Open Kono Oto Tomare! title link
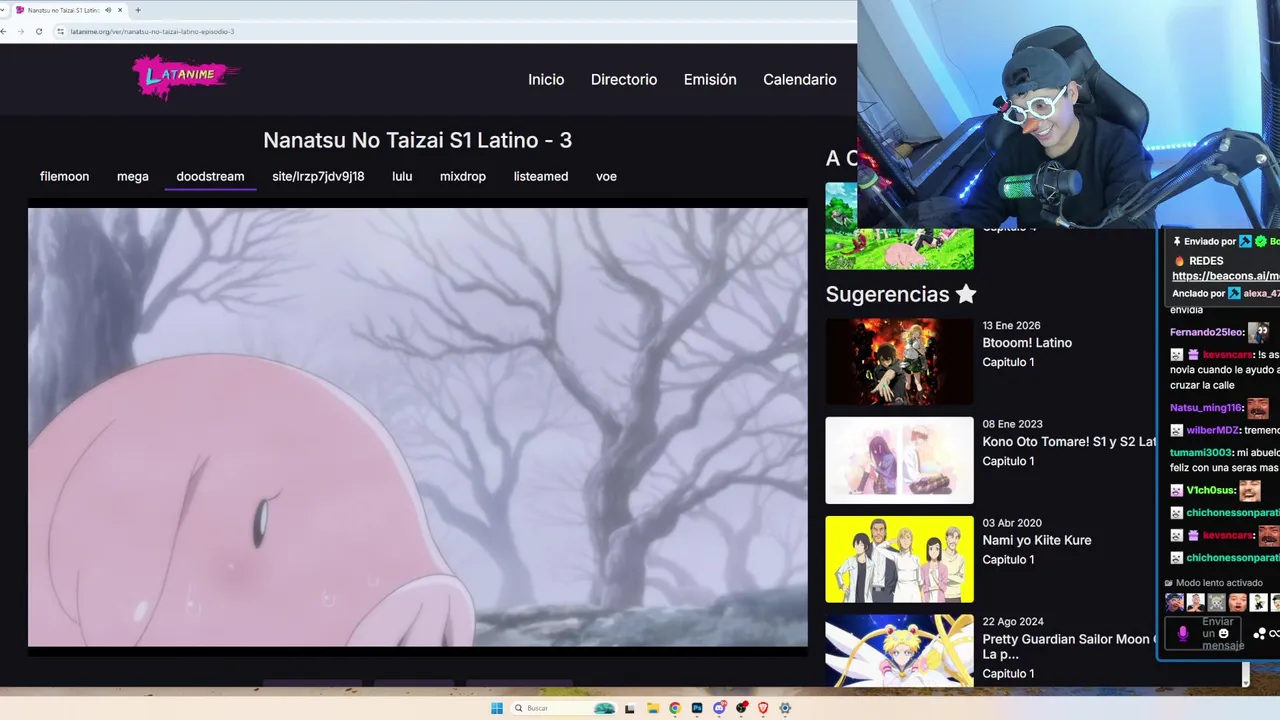The width and height of the screenshot is (1280, 720). tap(1068, 441)
